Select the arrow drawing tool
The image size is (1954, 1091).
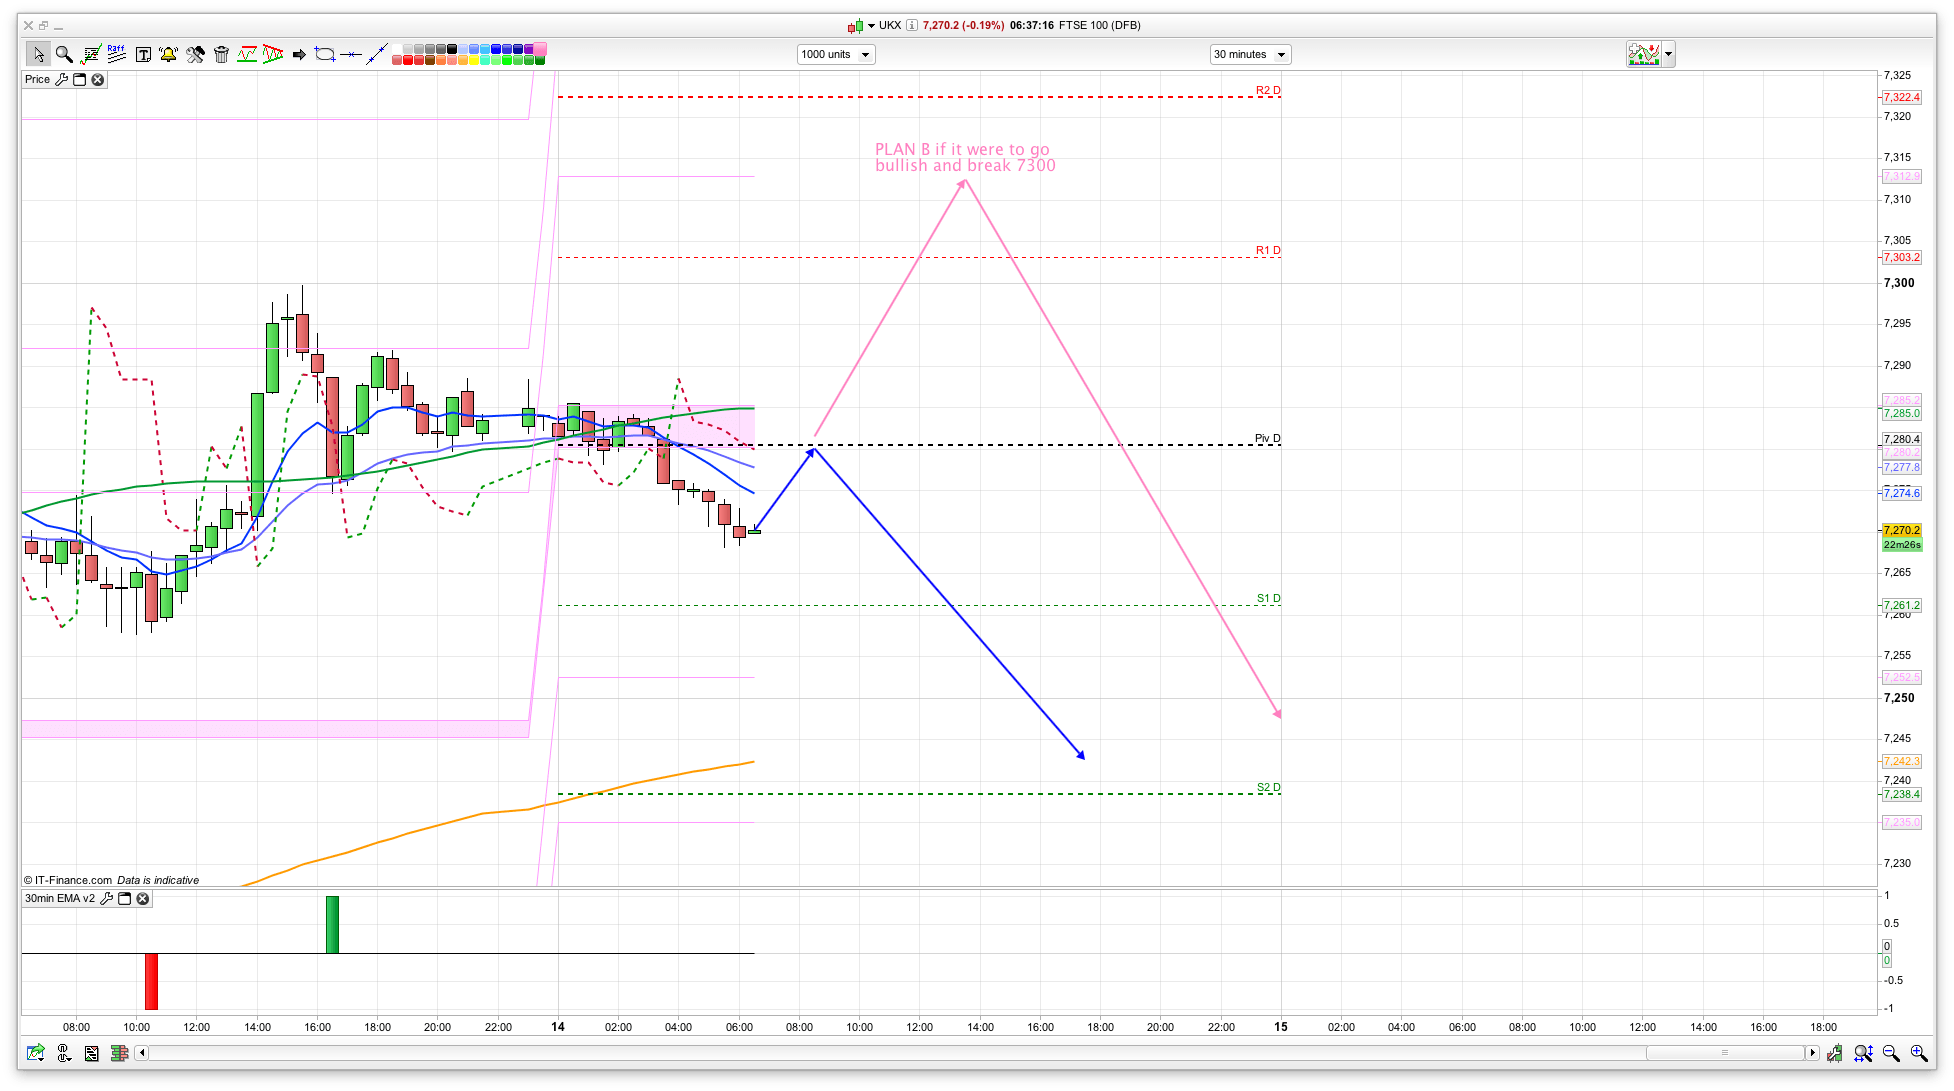click(x=298, y=54)
